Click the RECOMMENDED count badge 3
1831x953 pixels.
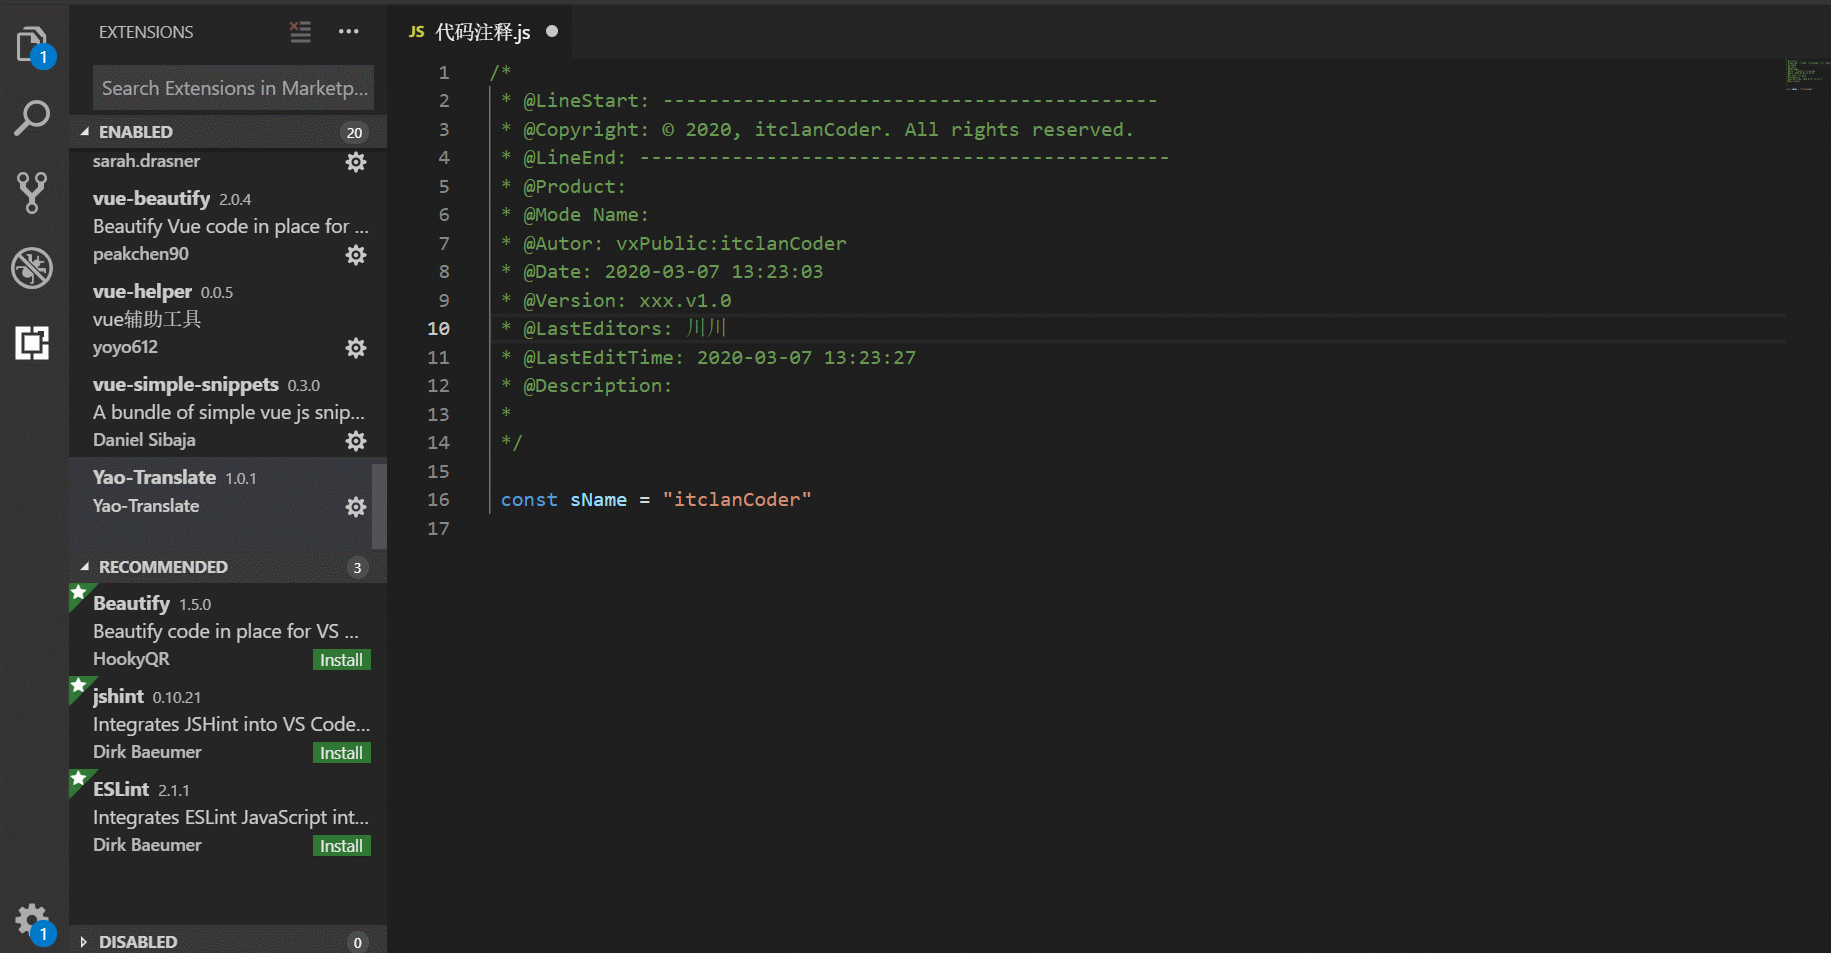click(x=357, y=567)
